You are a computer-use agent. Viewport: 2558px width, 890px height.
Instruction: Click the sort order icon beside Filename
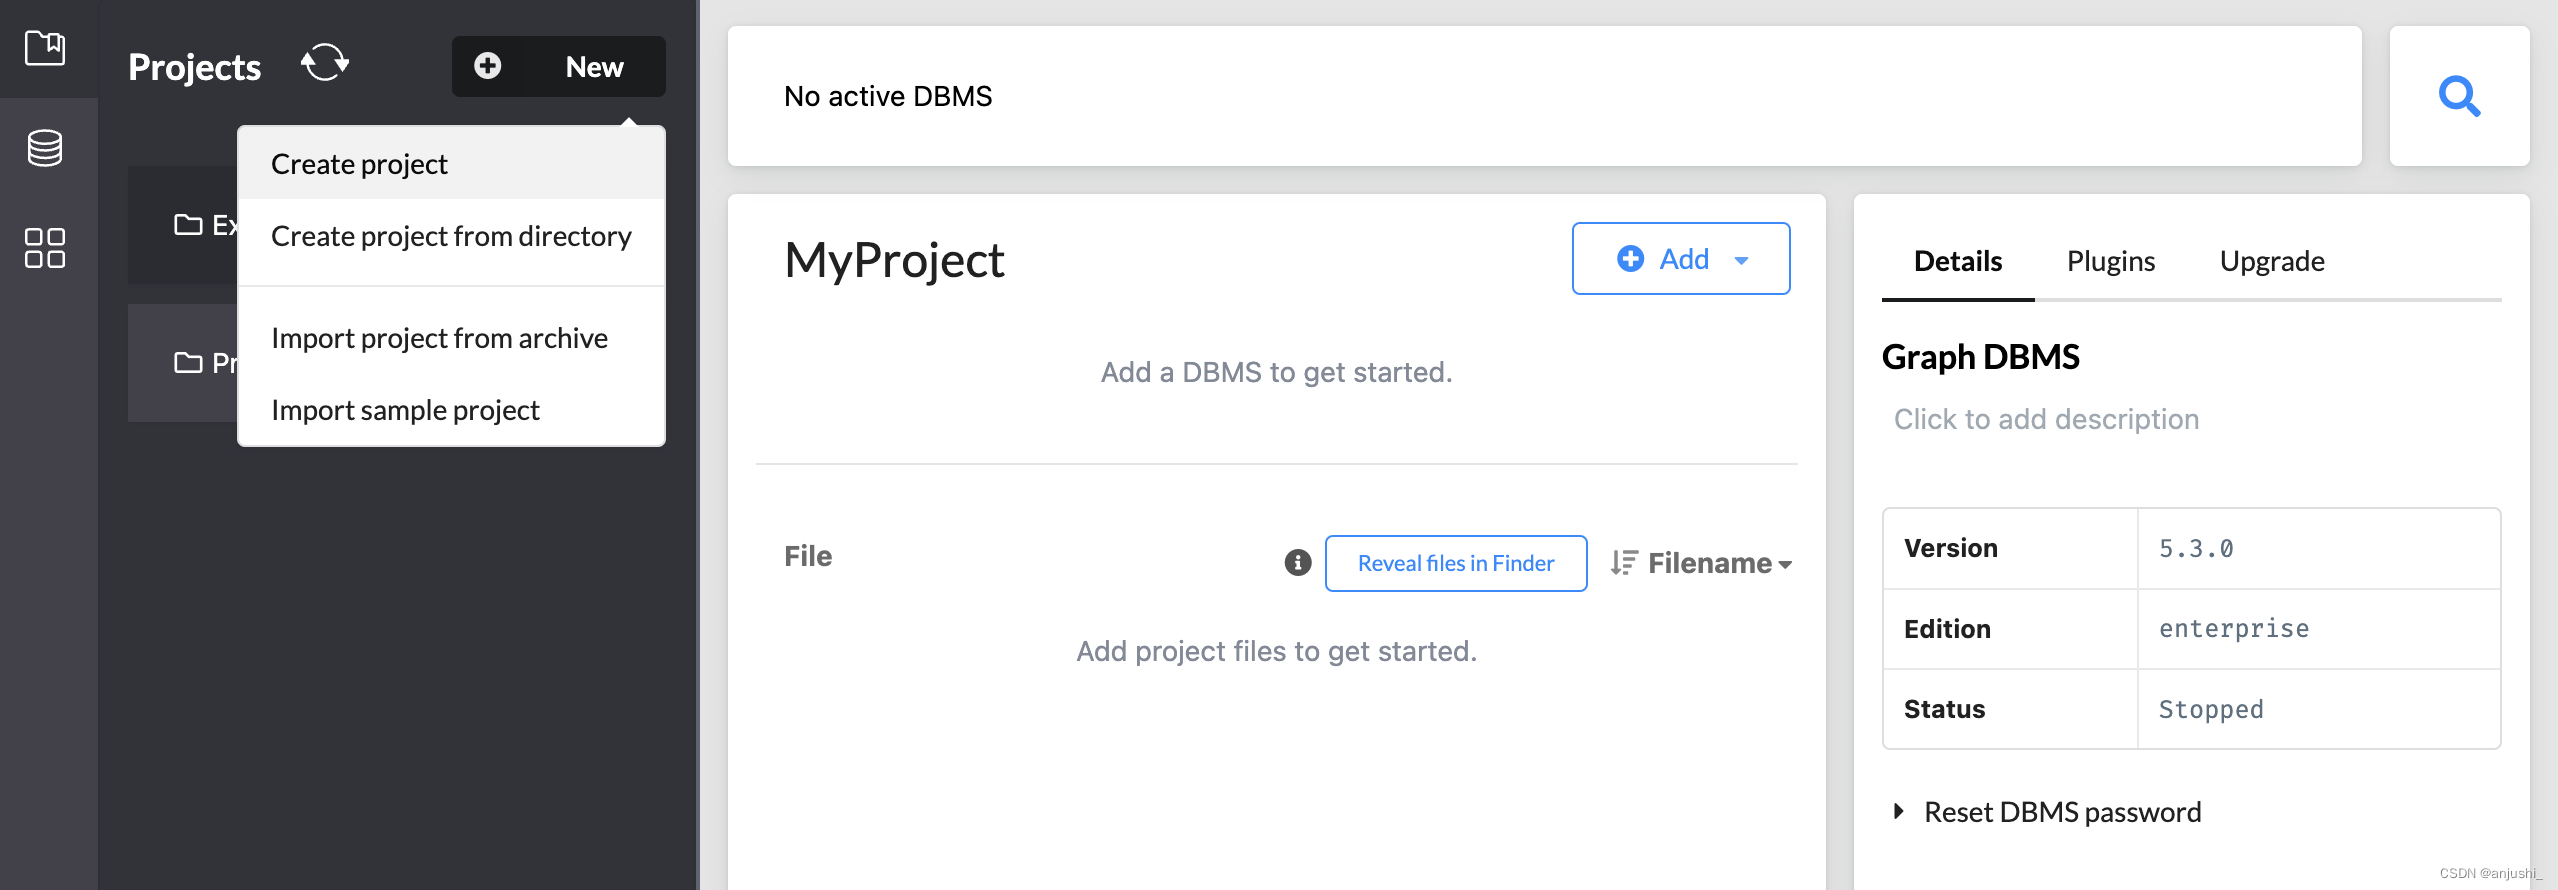pos(1623,563)
